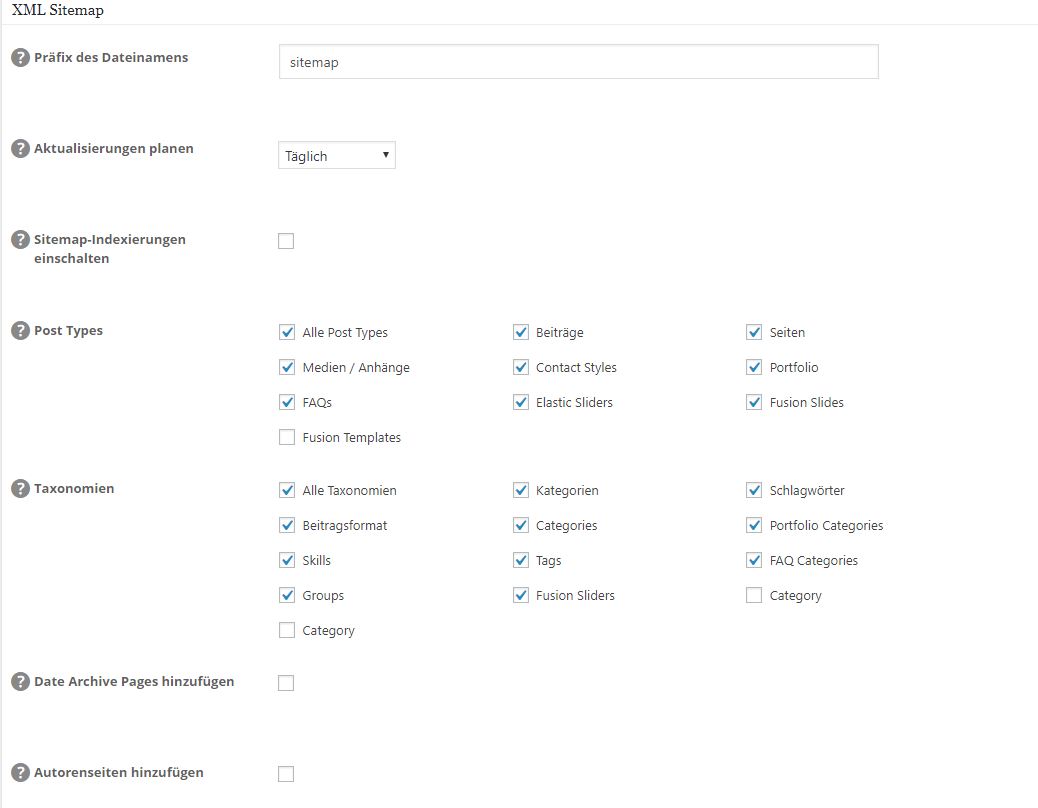Click the Taxonomien help question mark
Image resolution: width=1038 pixels, height=808 pixels.
tap(20, 489)
